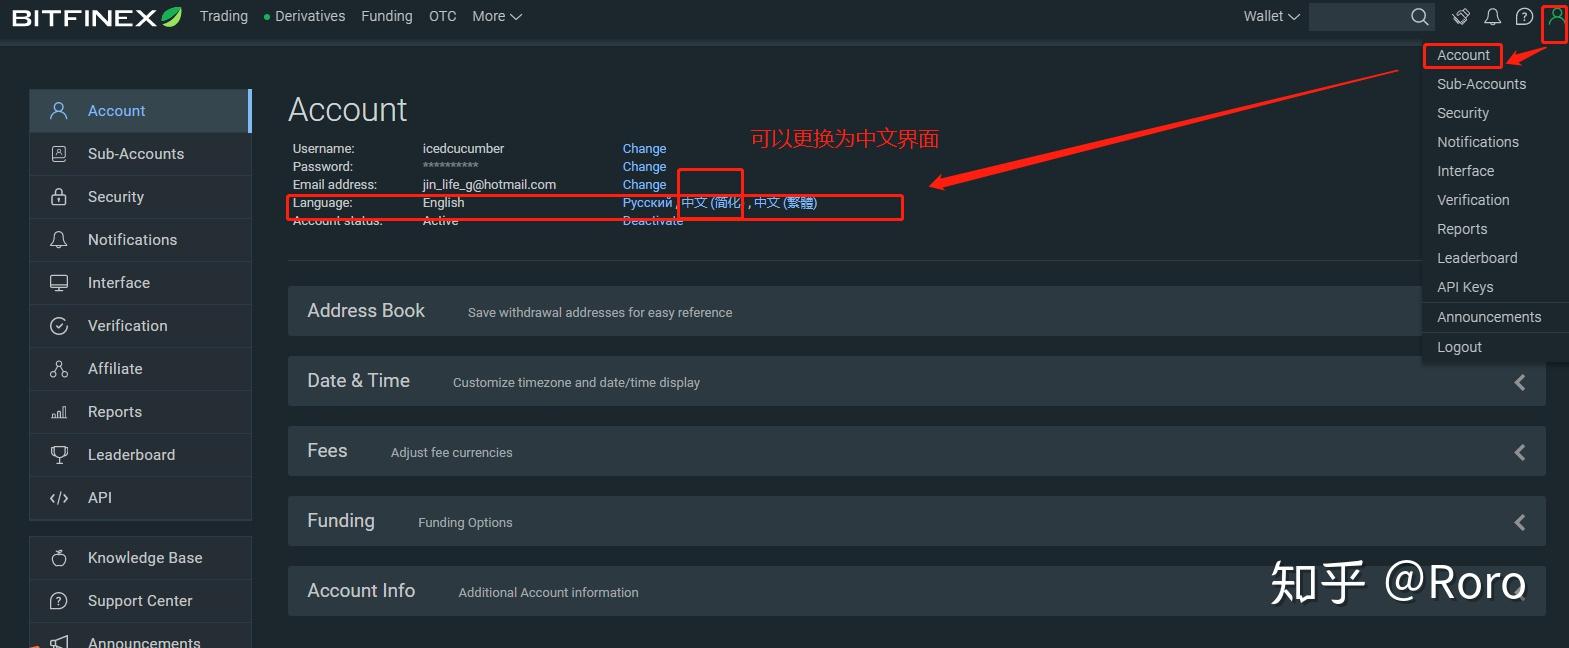
Task: Go to Trading in top navigation
Action: (x=224, y=16)
